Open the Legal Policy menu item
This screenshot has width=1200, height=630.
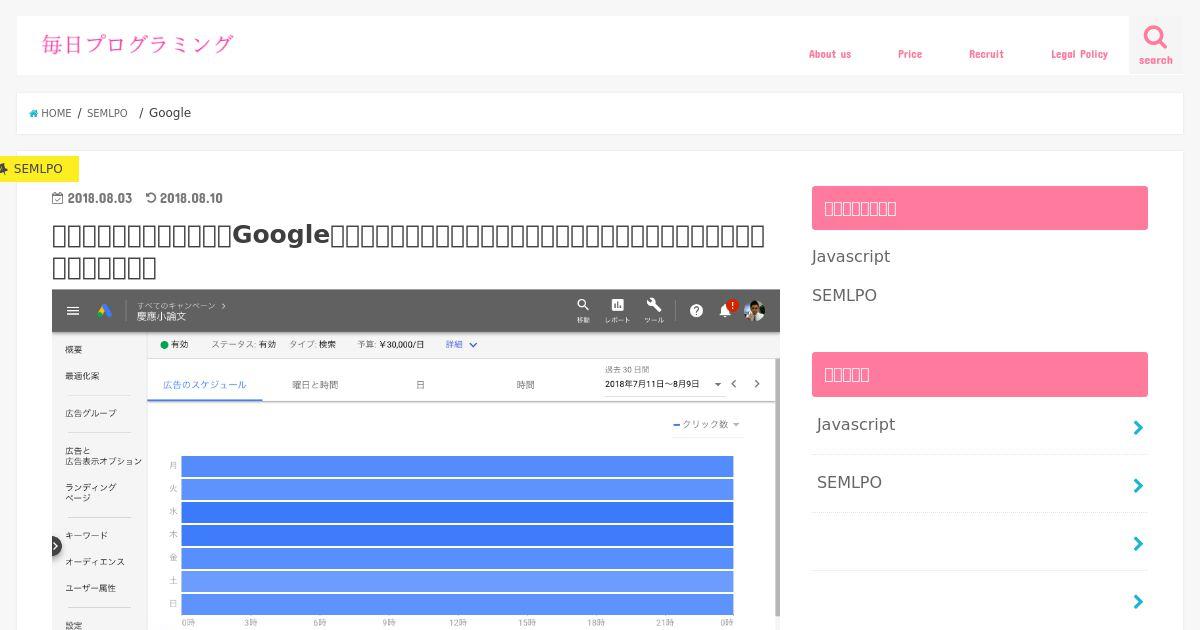click(x=1079, y=54)
